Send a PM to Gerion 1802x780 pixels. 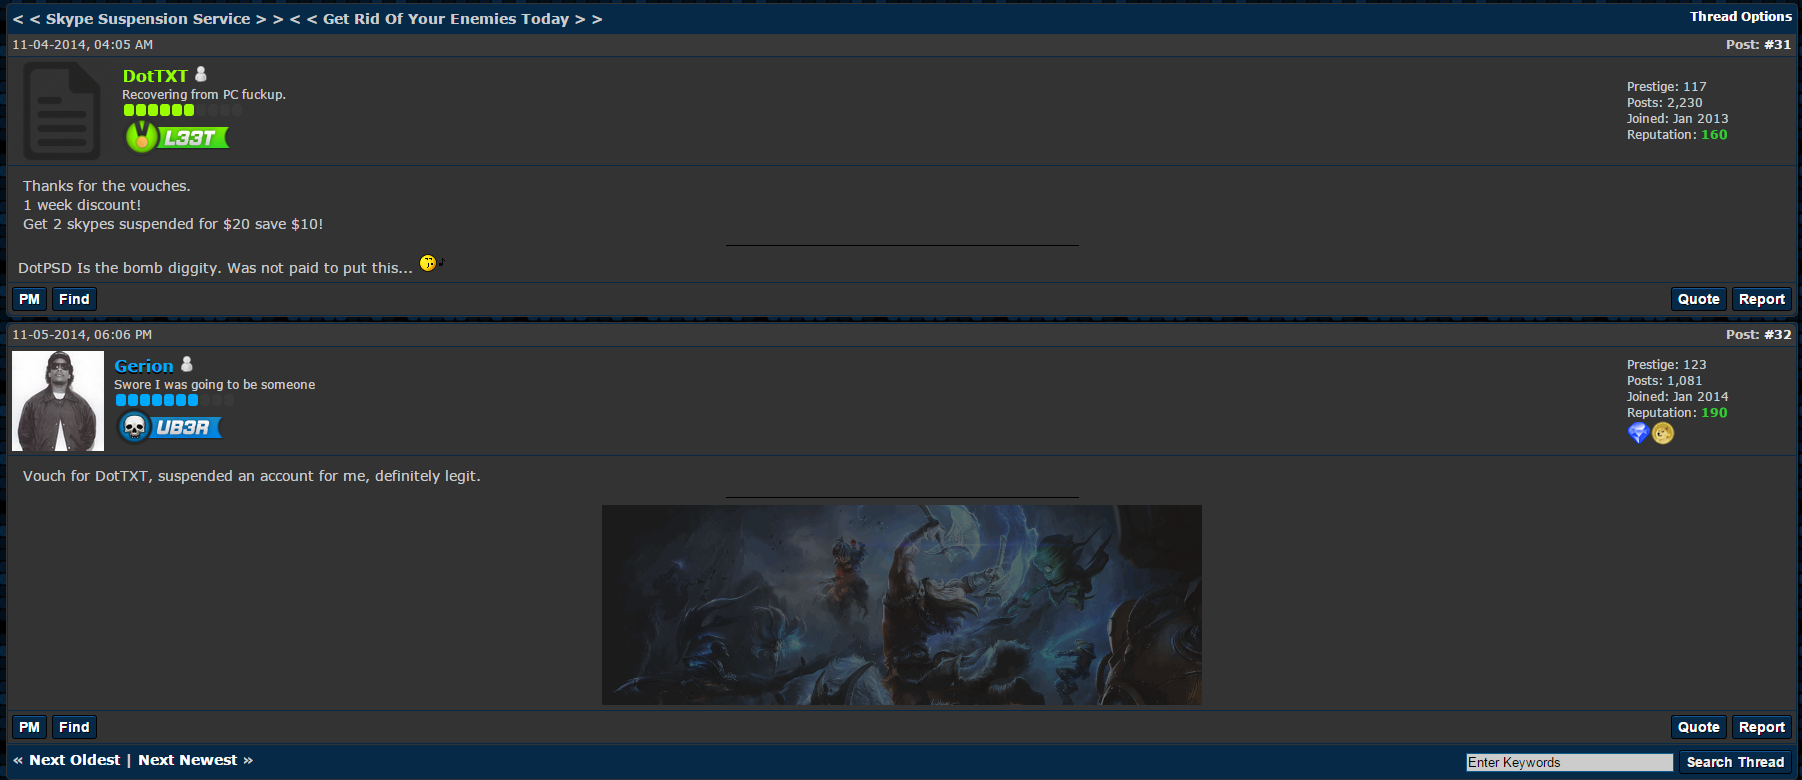(x=30, y=727)
